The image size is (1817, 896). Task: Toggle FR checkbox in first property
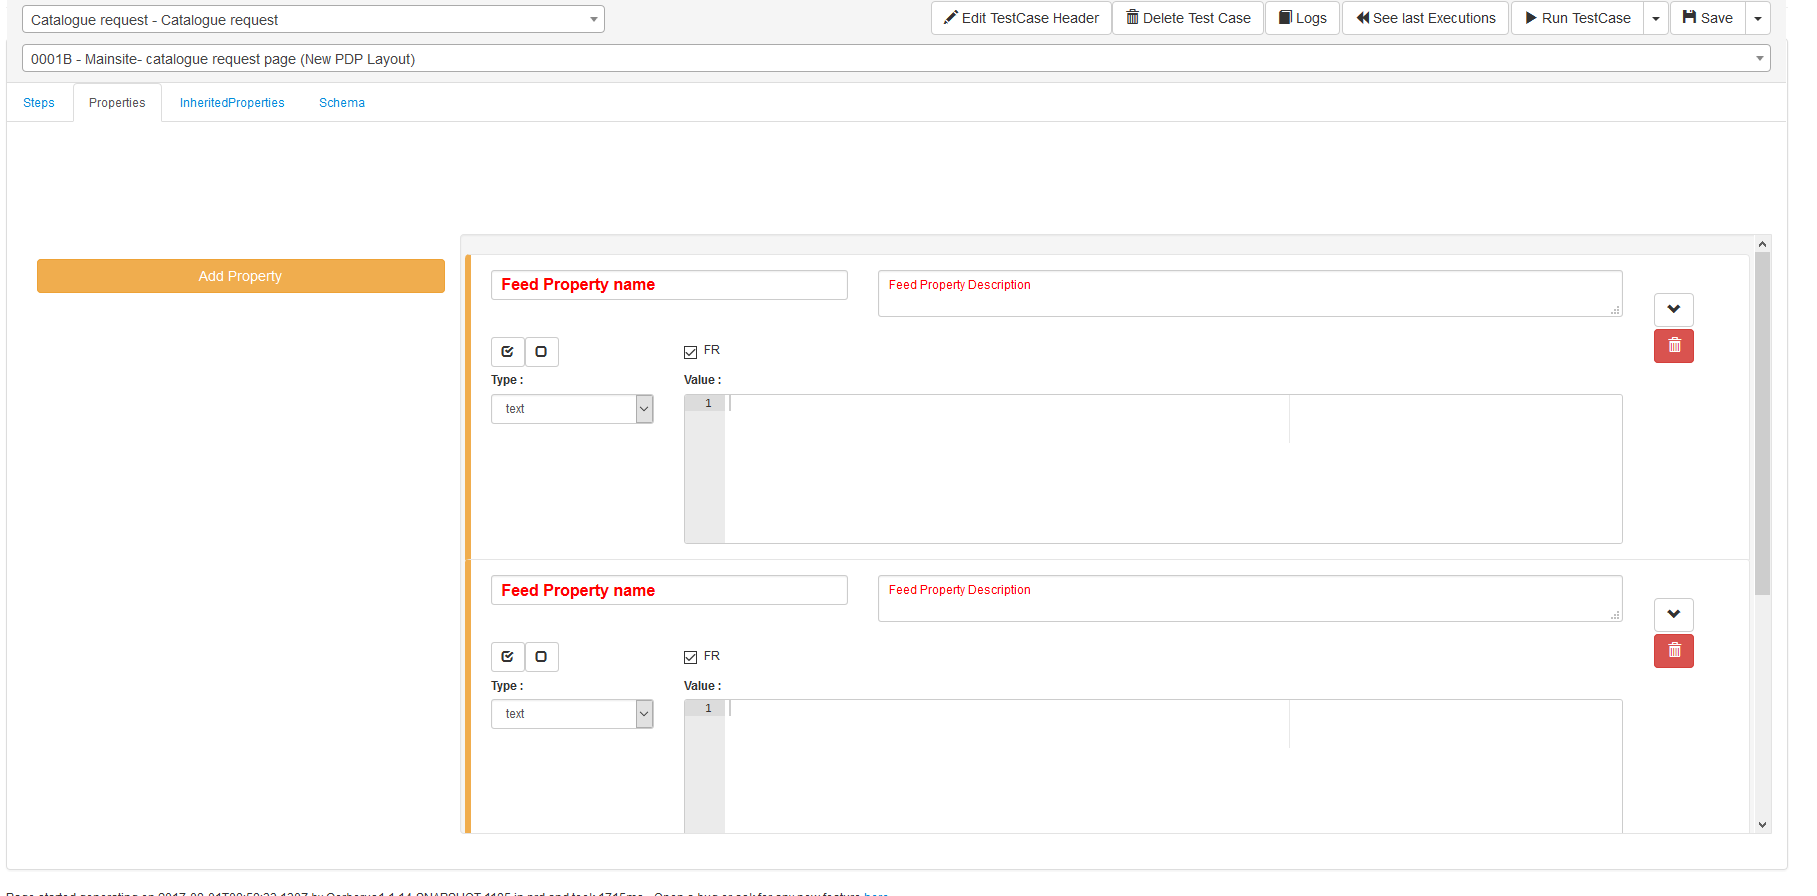click(690, 352)
